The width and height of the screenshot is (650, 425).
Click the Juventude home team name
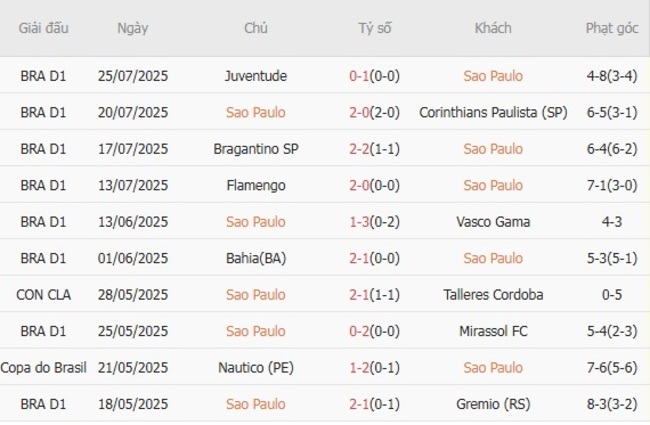pos(256,76)
